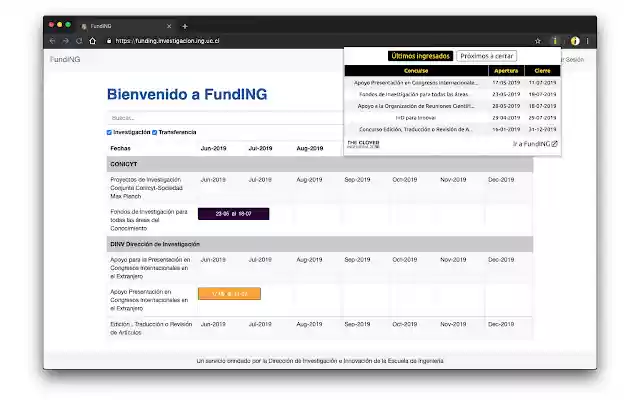The image size is (640, 400).
Task: Click Jul-2019 in the Fechas row
Action: 260,148
